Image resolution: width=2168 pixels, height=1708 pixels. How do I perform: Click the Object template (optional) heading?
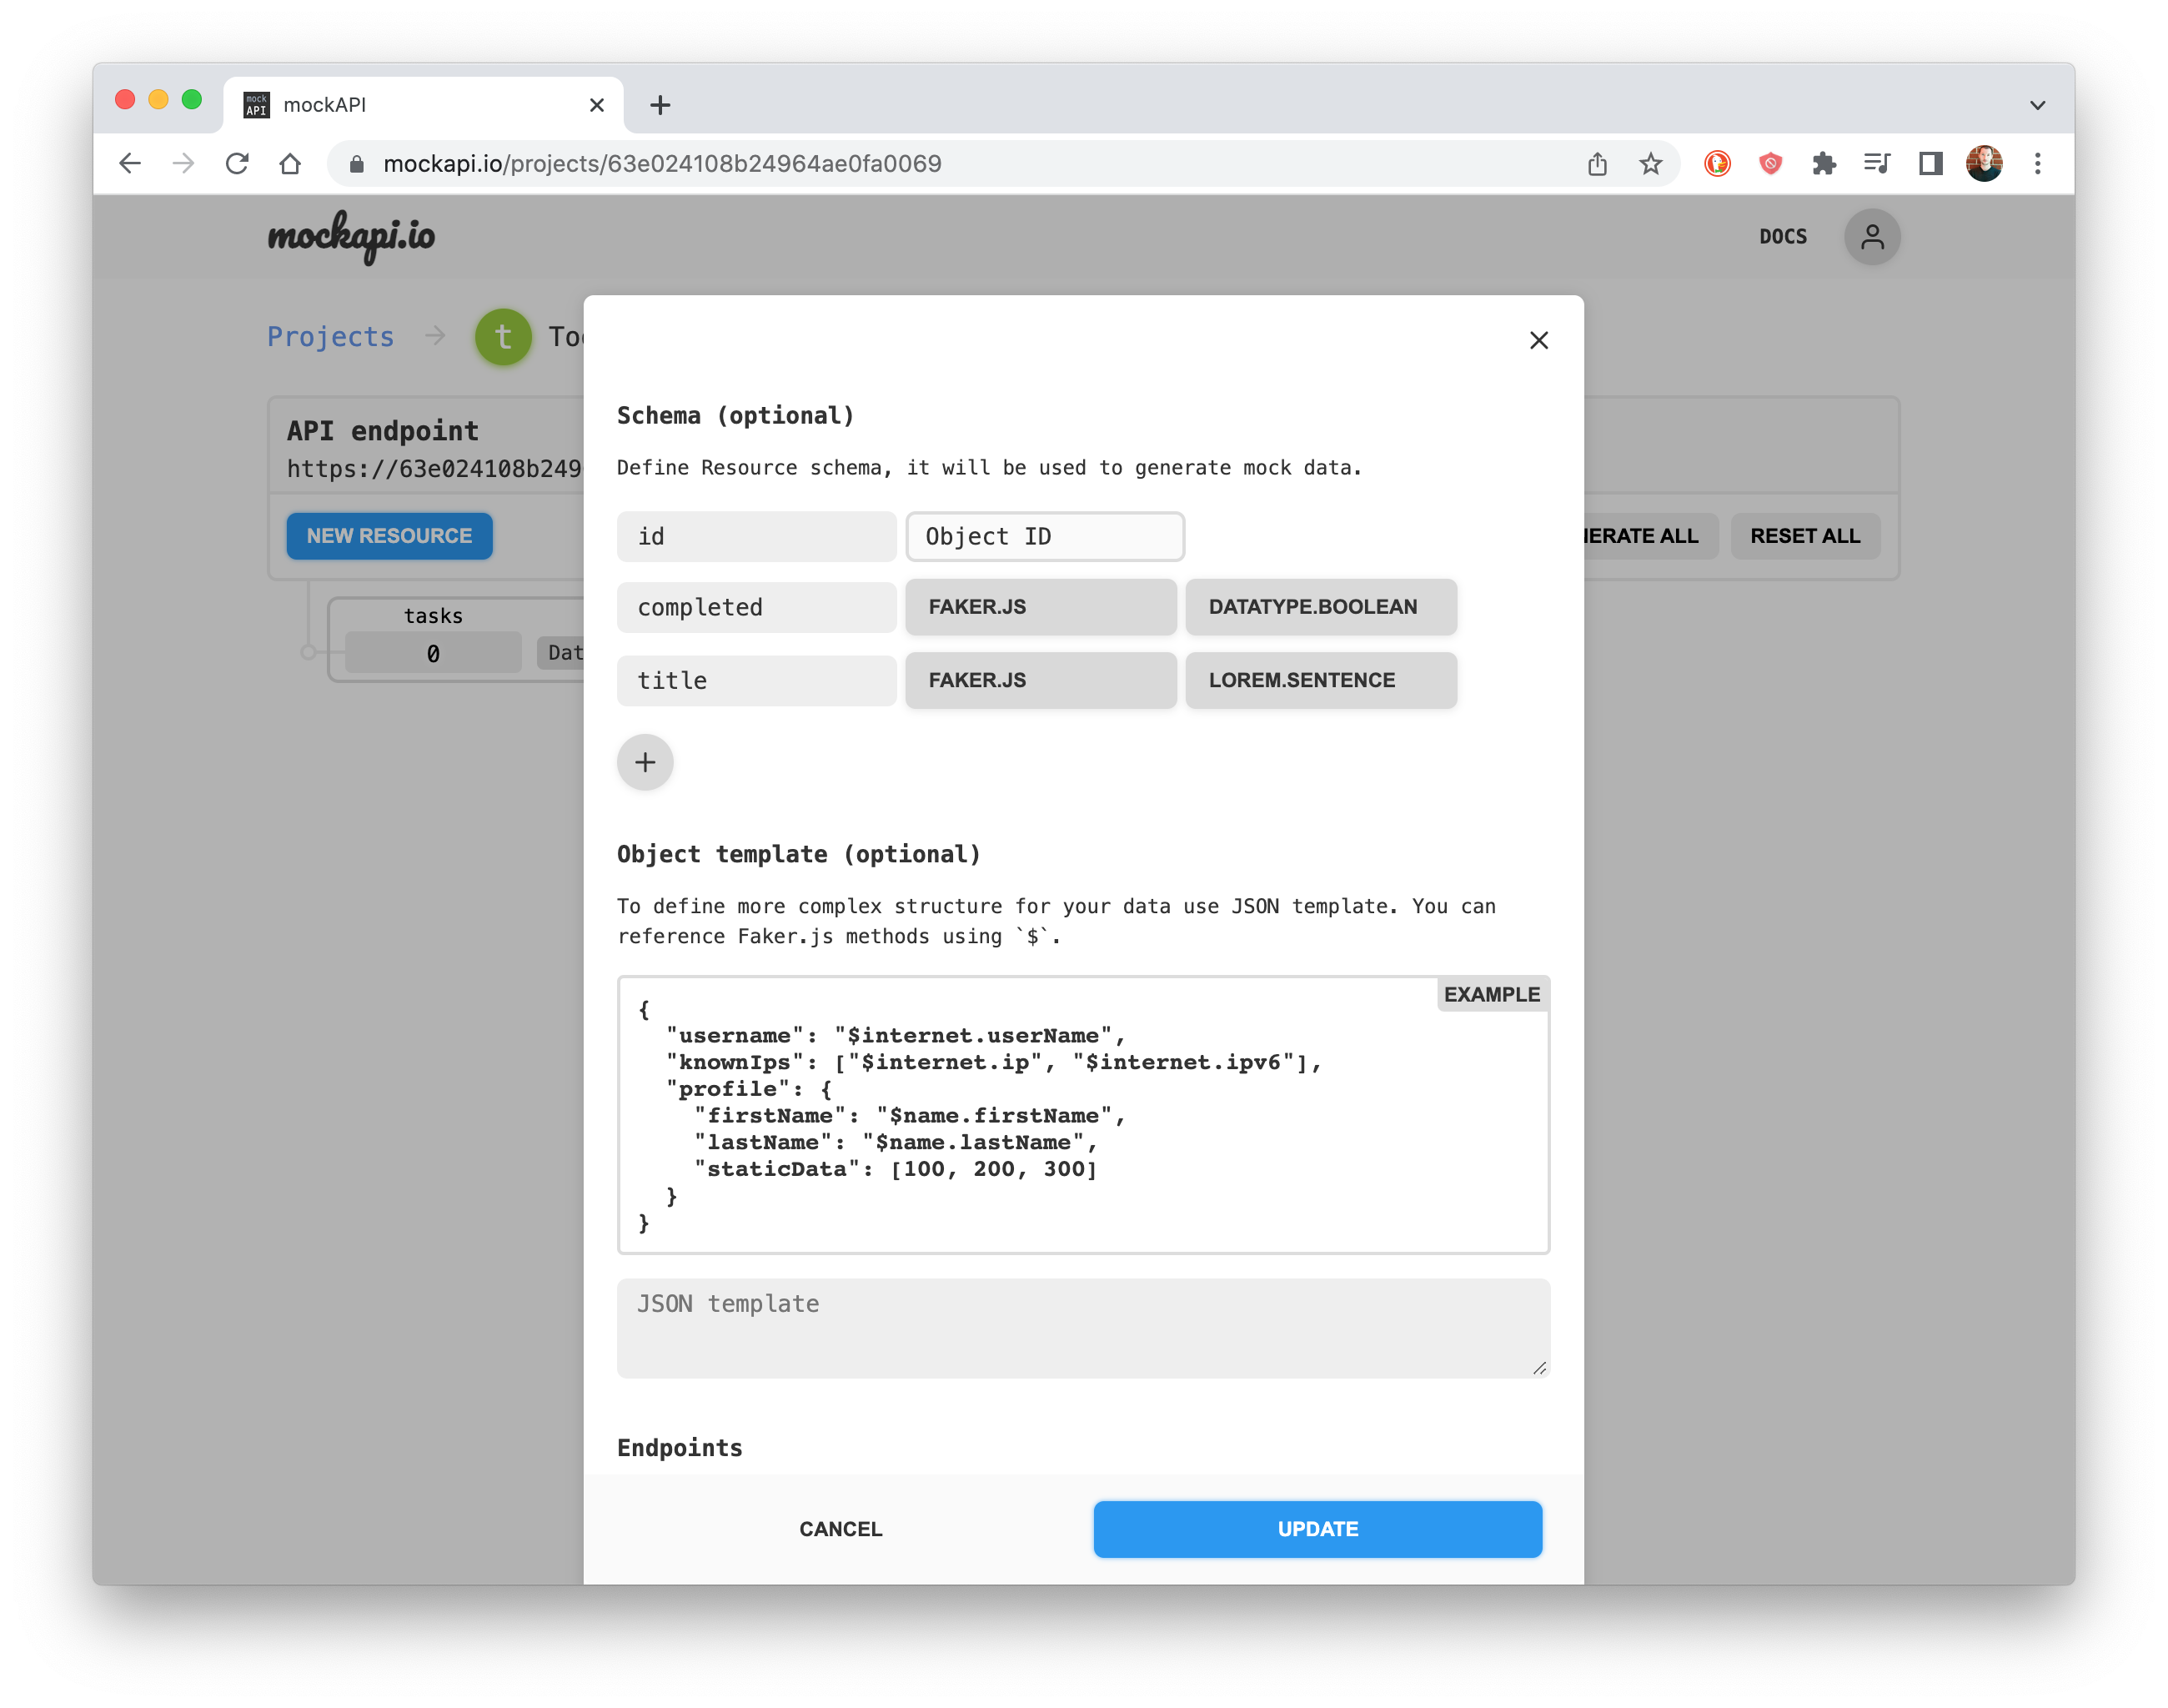799,855
